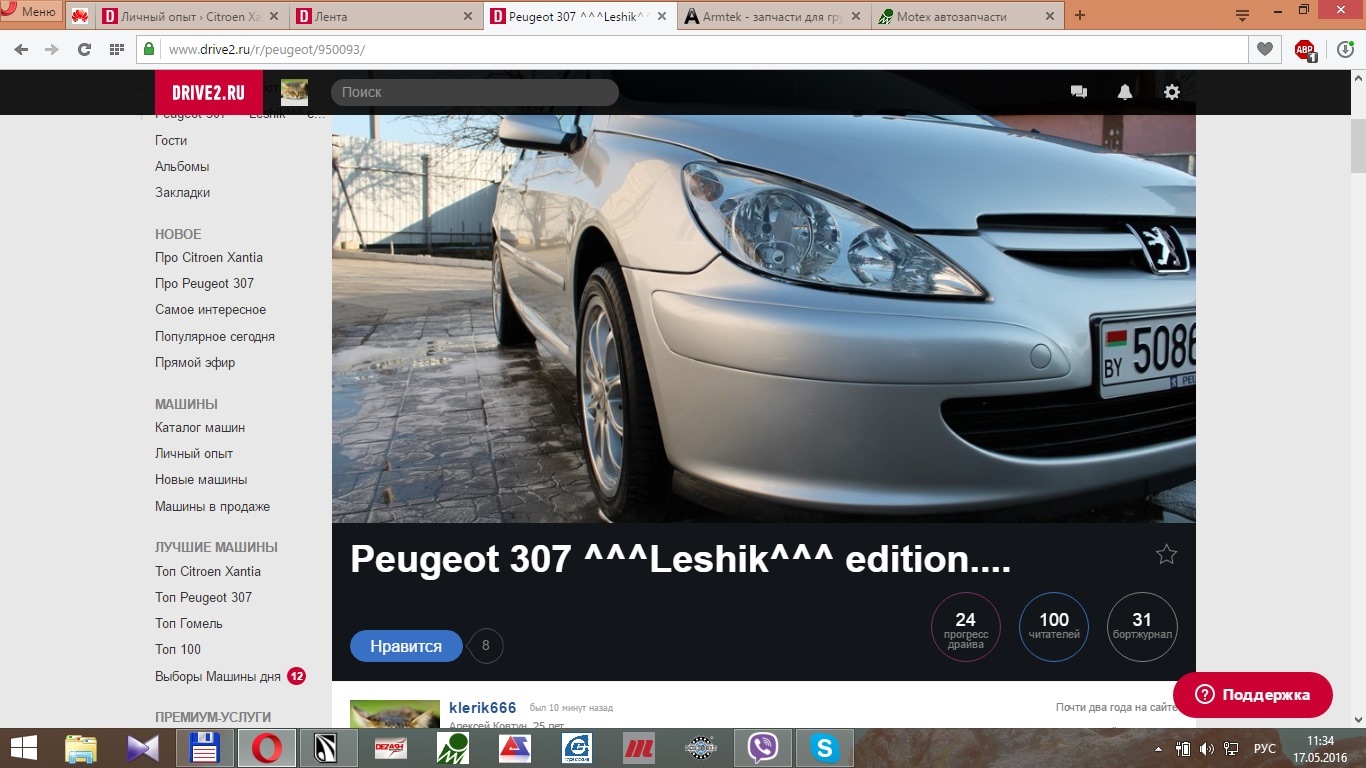
Task: Open the tab list menu icon
Action: [x=1242, y=15]
